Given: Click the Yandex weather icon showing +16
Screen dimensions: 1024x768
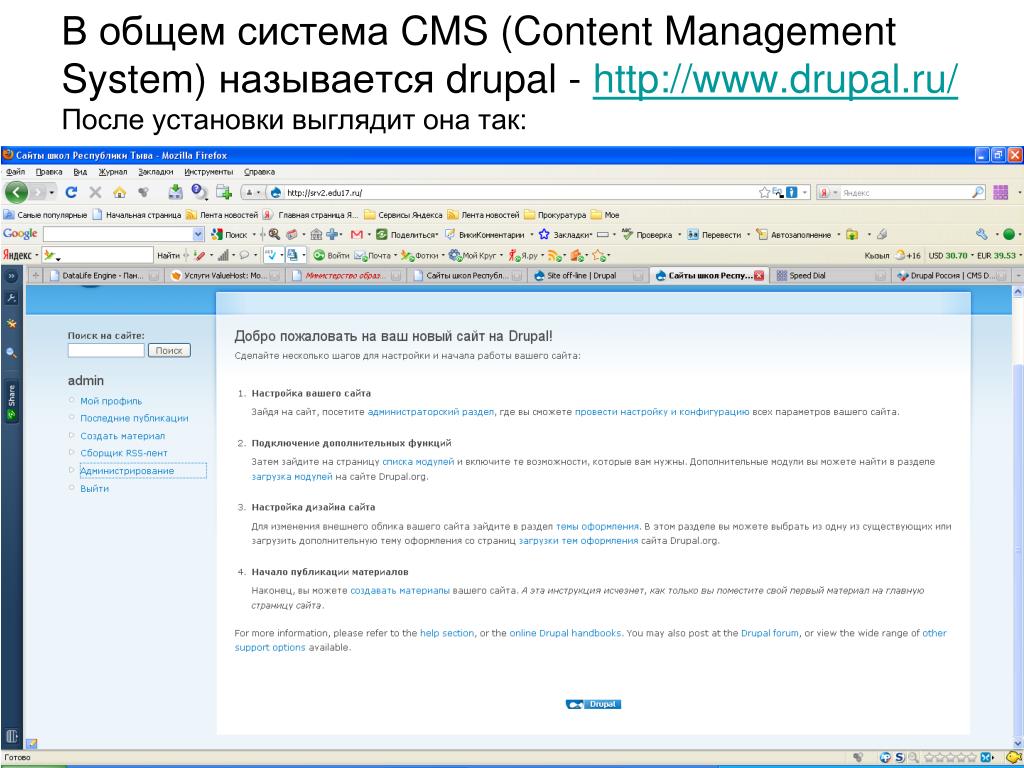Looking at the screenshot, I should click(x=901, y=255).
